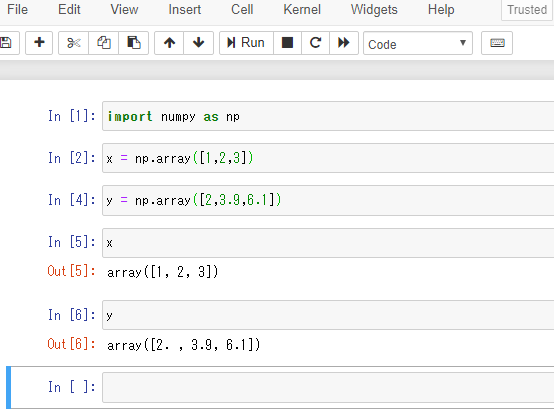Open the Cell menu
The image size is (554, 416).
point(242,10)
